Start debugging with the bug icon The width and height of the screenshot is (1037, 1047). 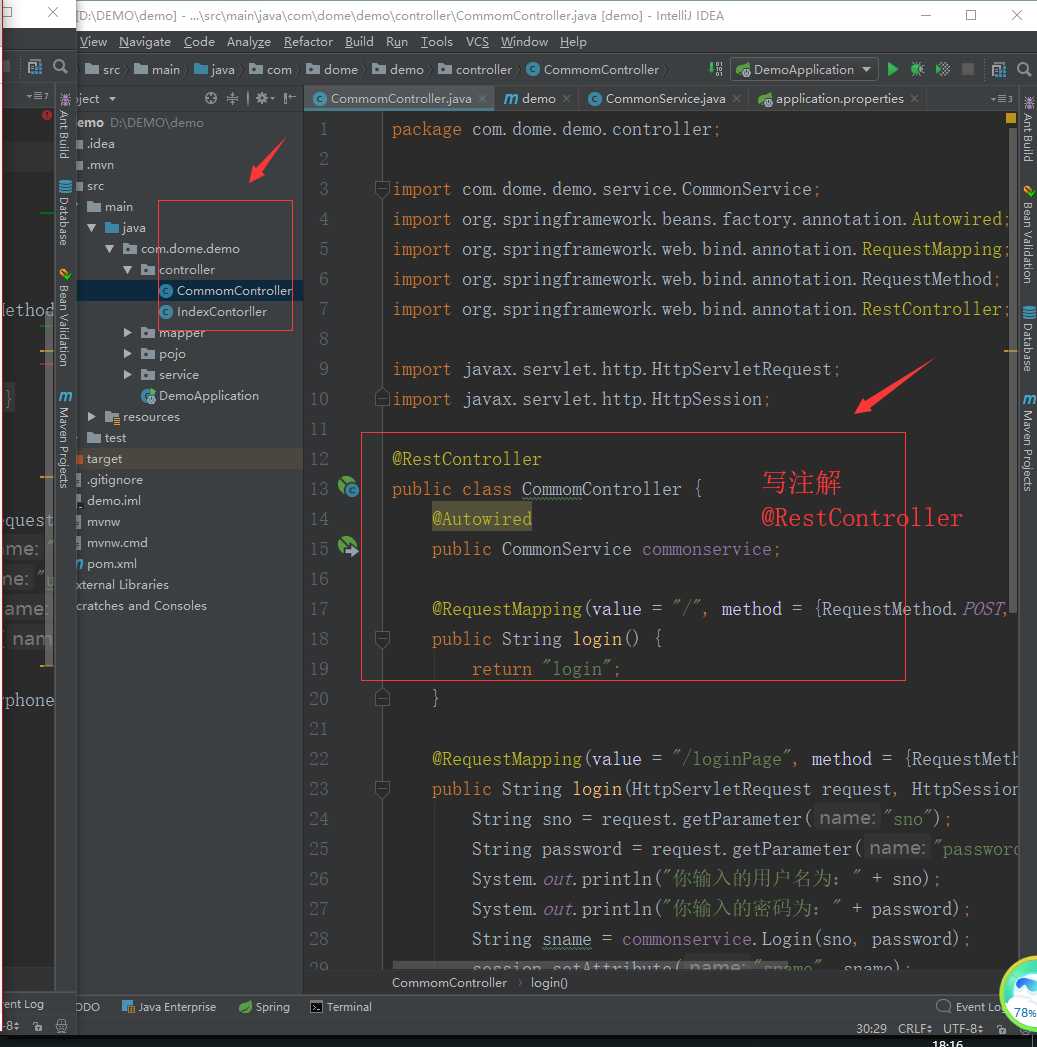tap(917, 69)
